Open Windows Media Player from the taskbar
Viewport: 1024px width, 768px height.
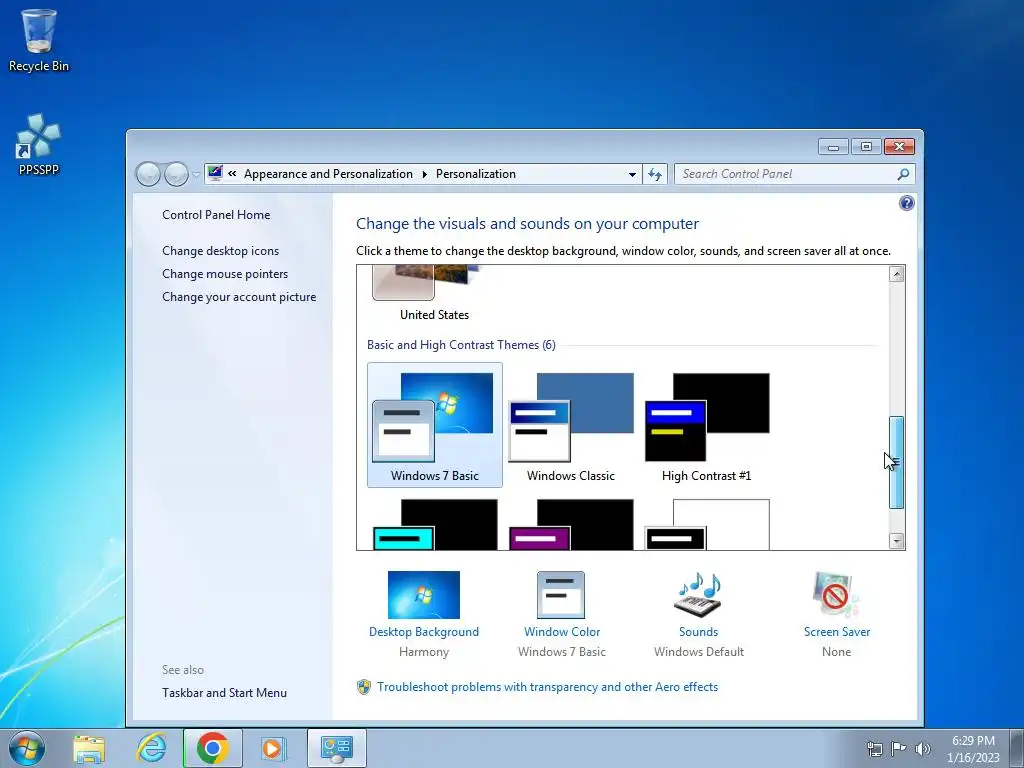click(272, 748)
